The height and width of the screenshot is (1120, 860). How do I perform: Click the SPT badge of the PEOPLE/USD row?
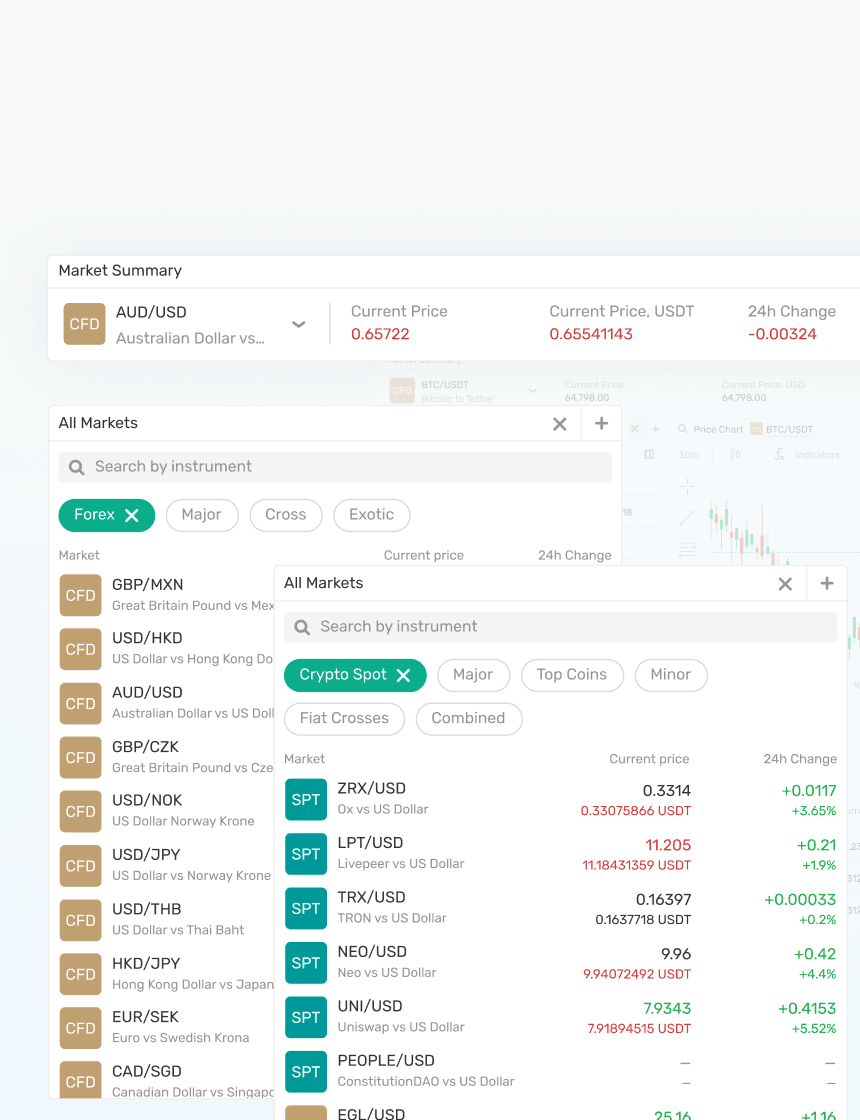click(x=306, y=1071)
